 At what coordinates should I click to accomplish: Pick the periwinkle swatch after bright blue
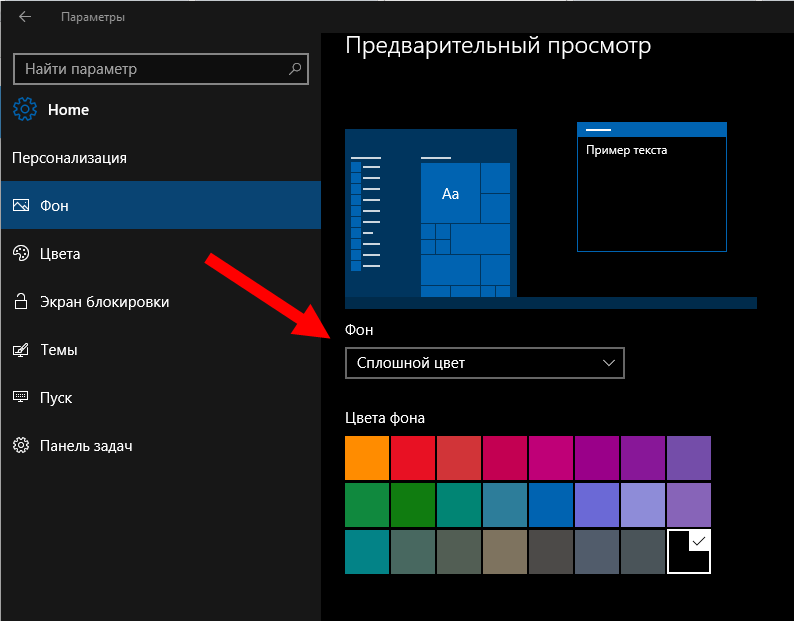pos(597,505)
